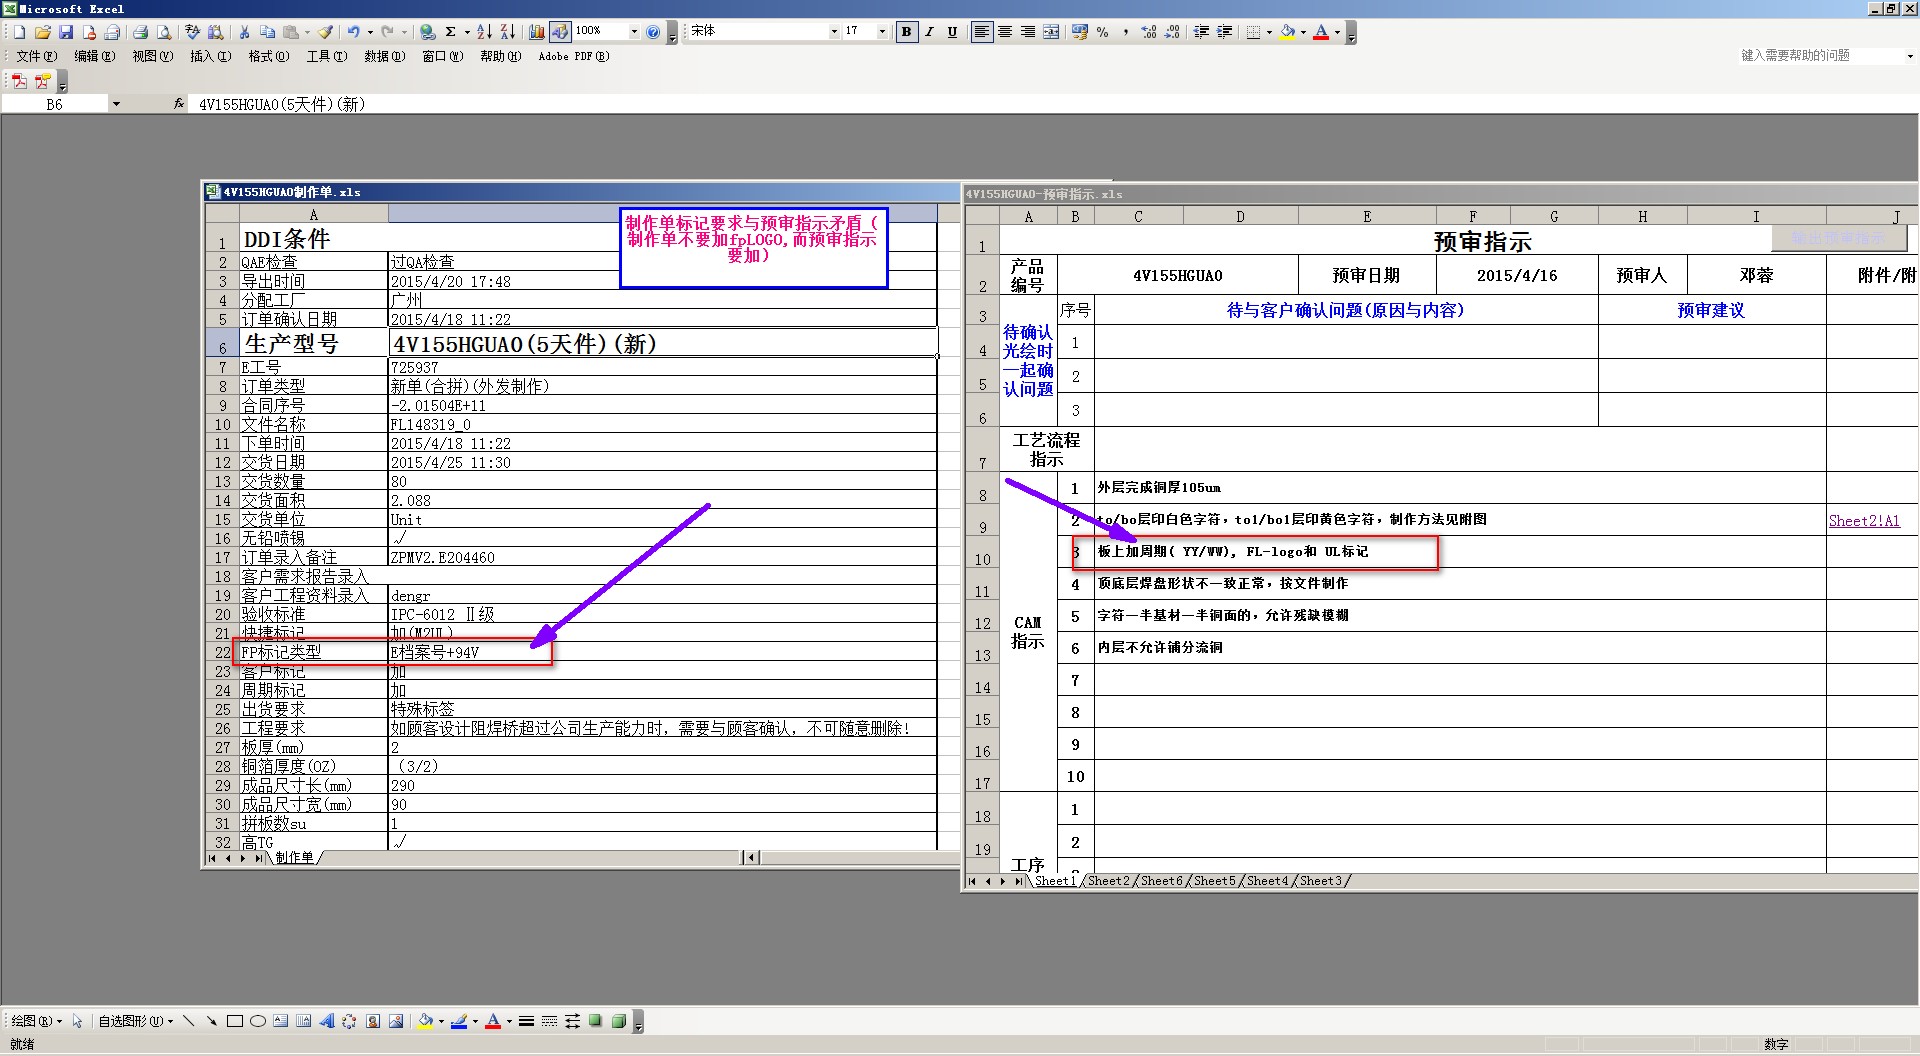The width and height of the screenshot is (1920, 1056).
Task: Open the Chart Wizard
Action: (537, 32)
